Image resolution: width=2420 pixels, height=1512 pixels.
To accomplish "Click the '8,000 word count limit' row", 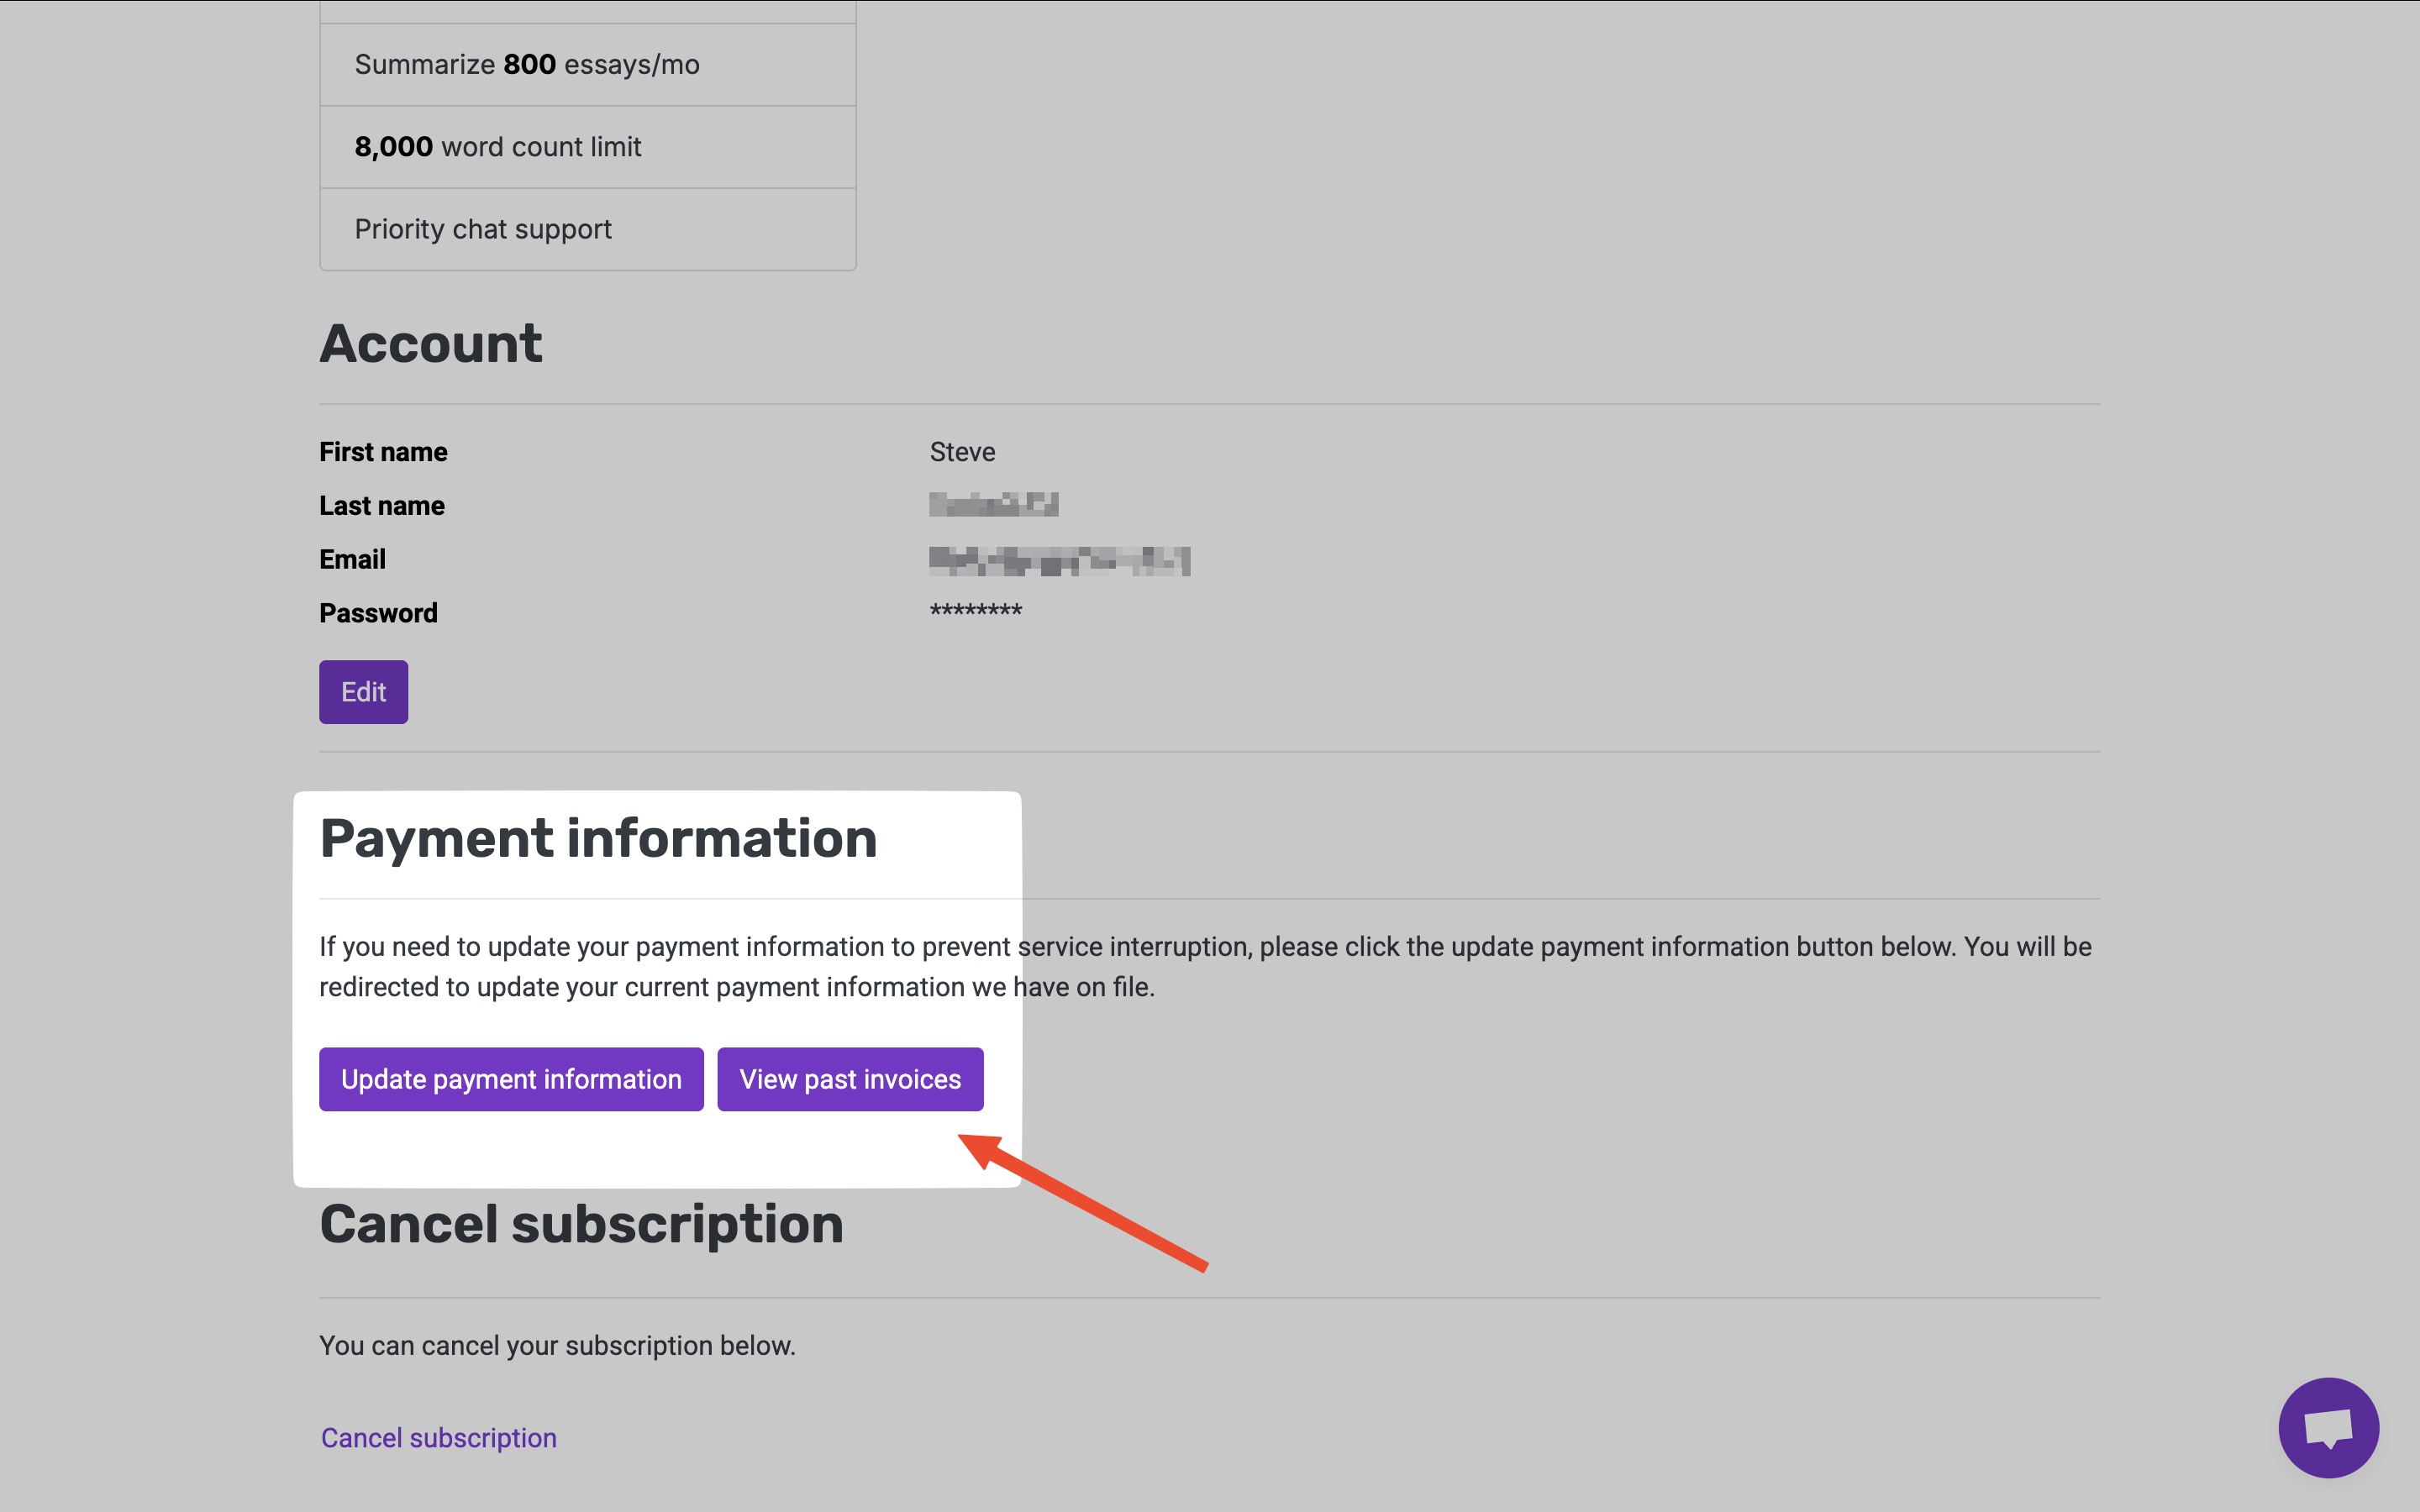I will point(498,147).
